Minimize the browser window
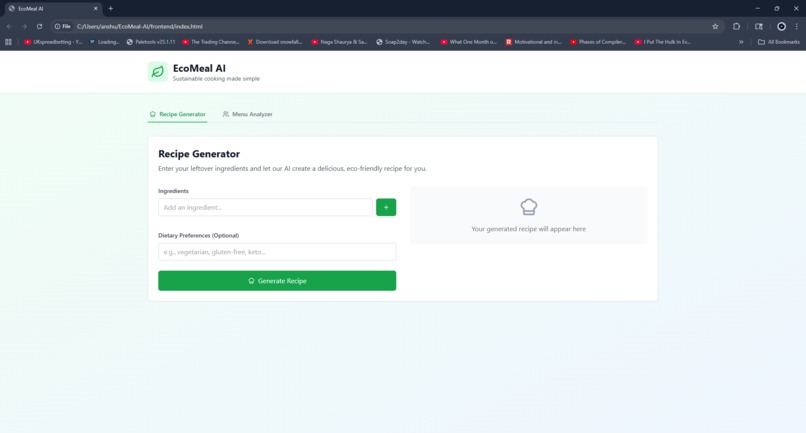 pyautogui.click(x=757, y=8)
